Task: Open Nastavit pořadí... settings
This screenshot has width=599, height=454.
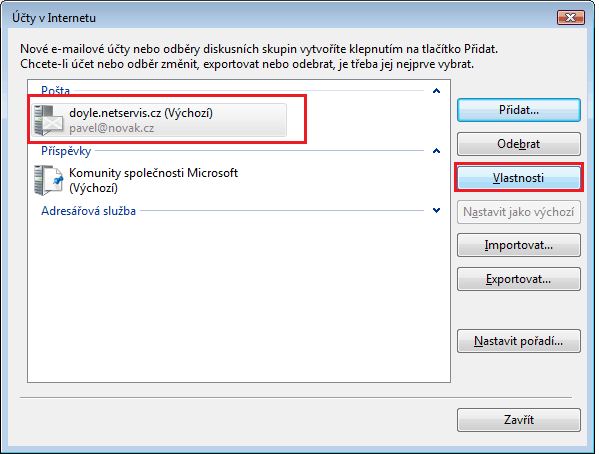Action: tap(519, 341)
